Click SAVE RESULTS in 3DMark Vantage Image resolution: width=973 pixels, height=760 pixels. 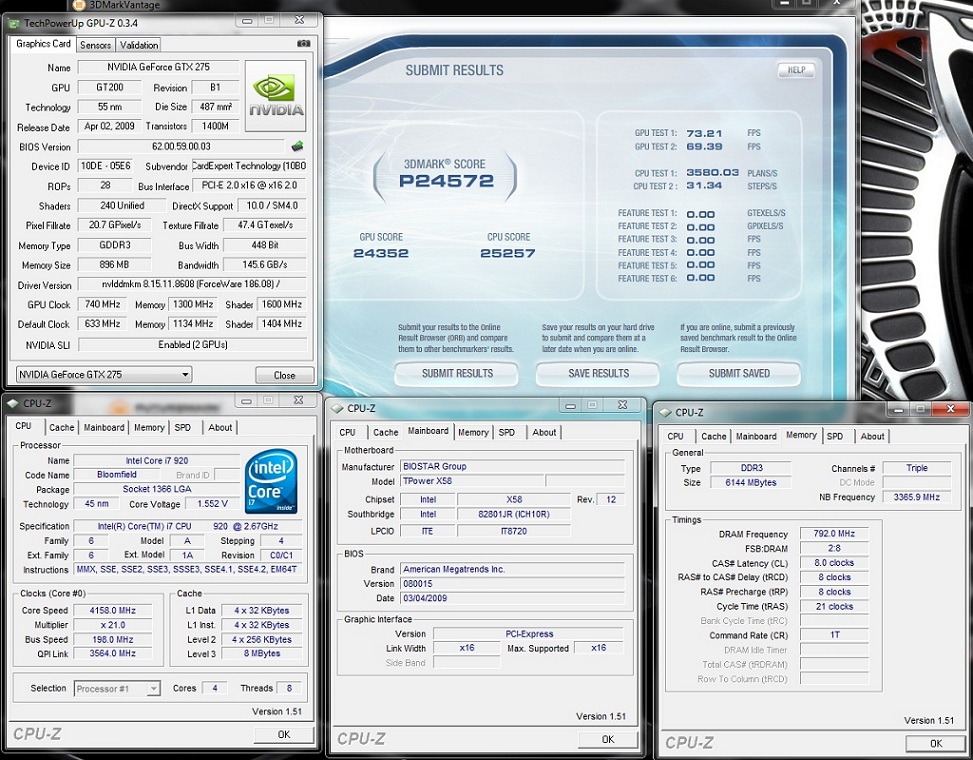tap(598, 373)
